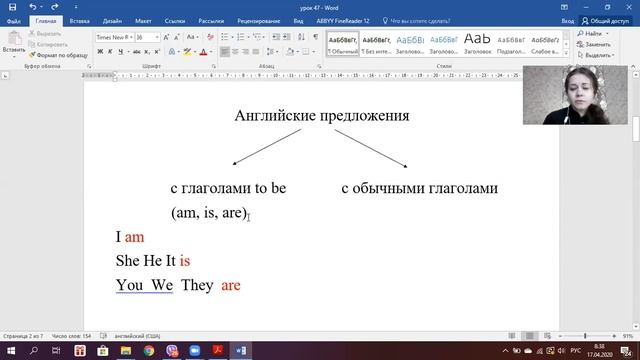Screen dimensions: 640x360
Task: Clear all formatting with the eraser icon
Action: point(210,37)
